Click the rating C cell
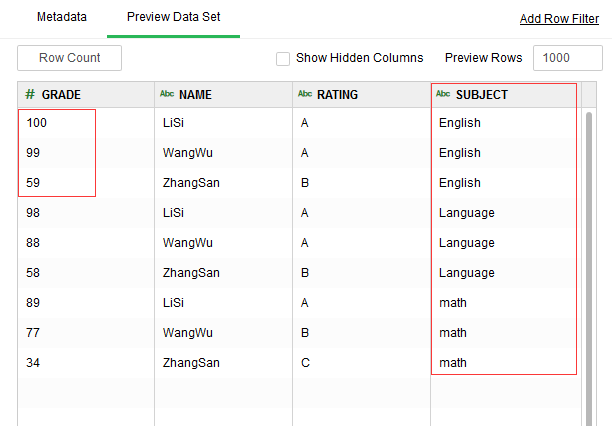Viewport: 612px width, 426px height. click(x=304, y=363)
